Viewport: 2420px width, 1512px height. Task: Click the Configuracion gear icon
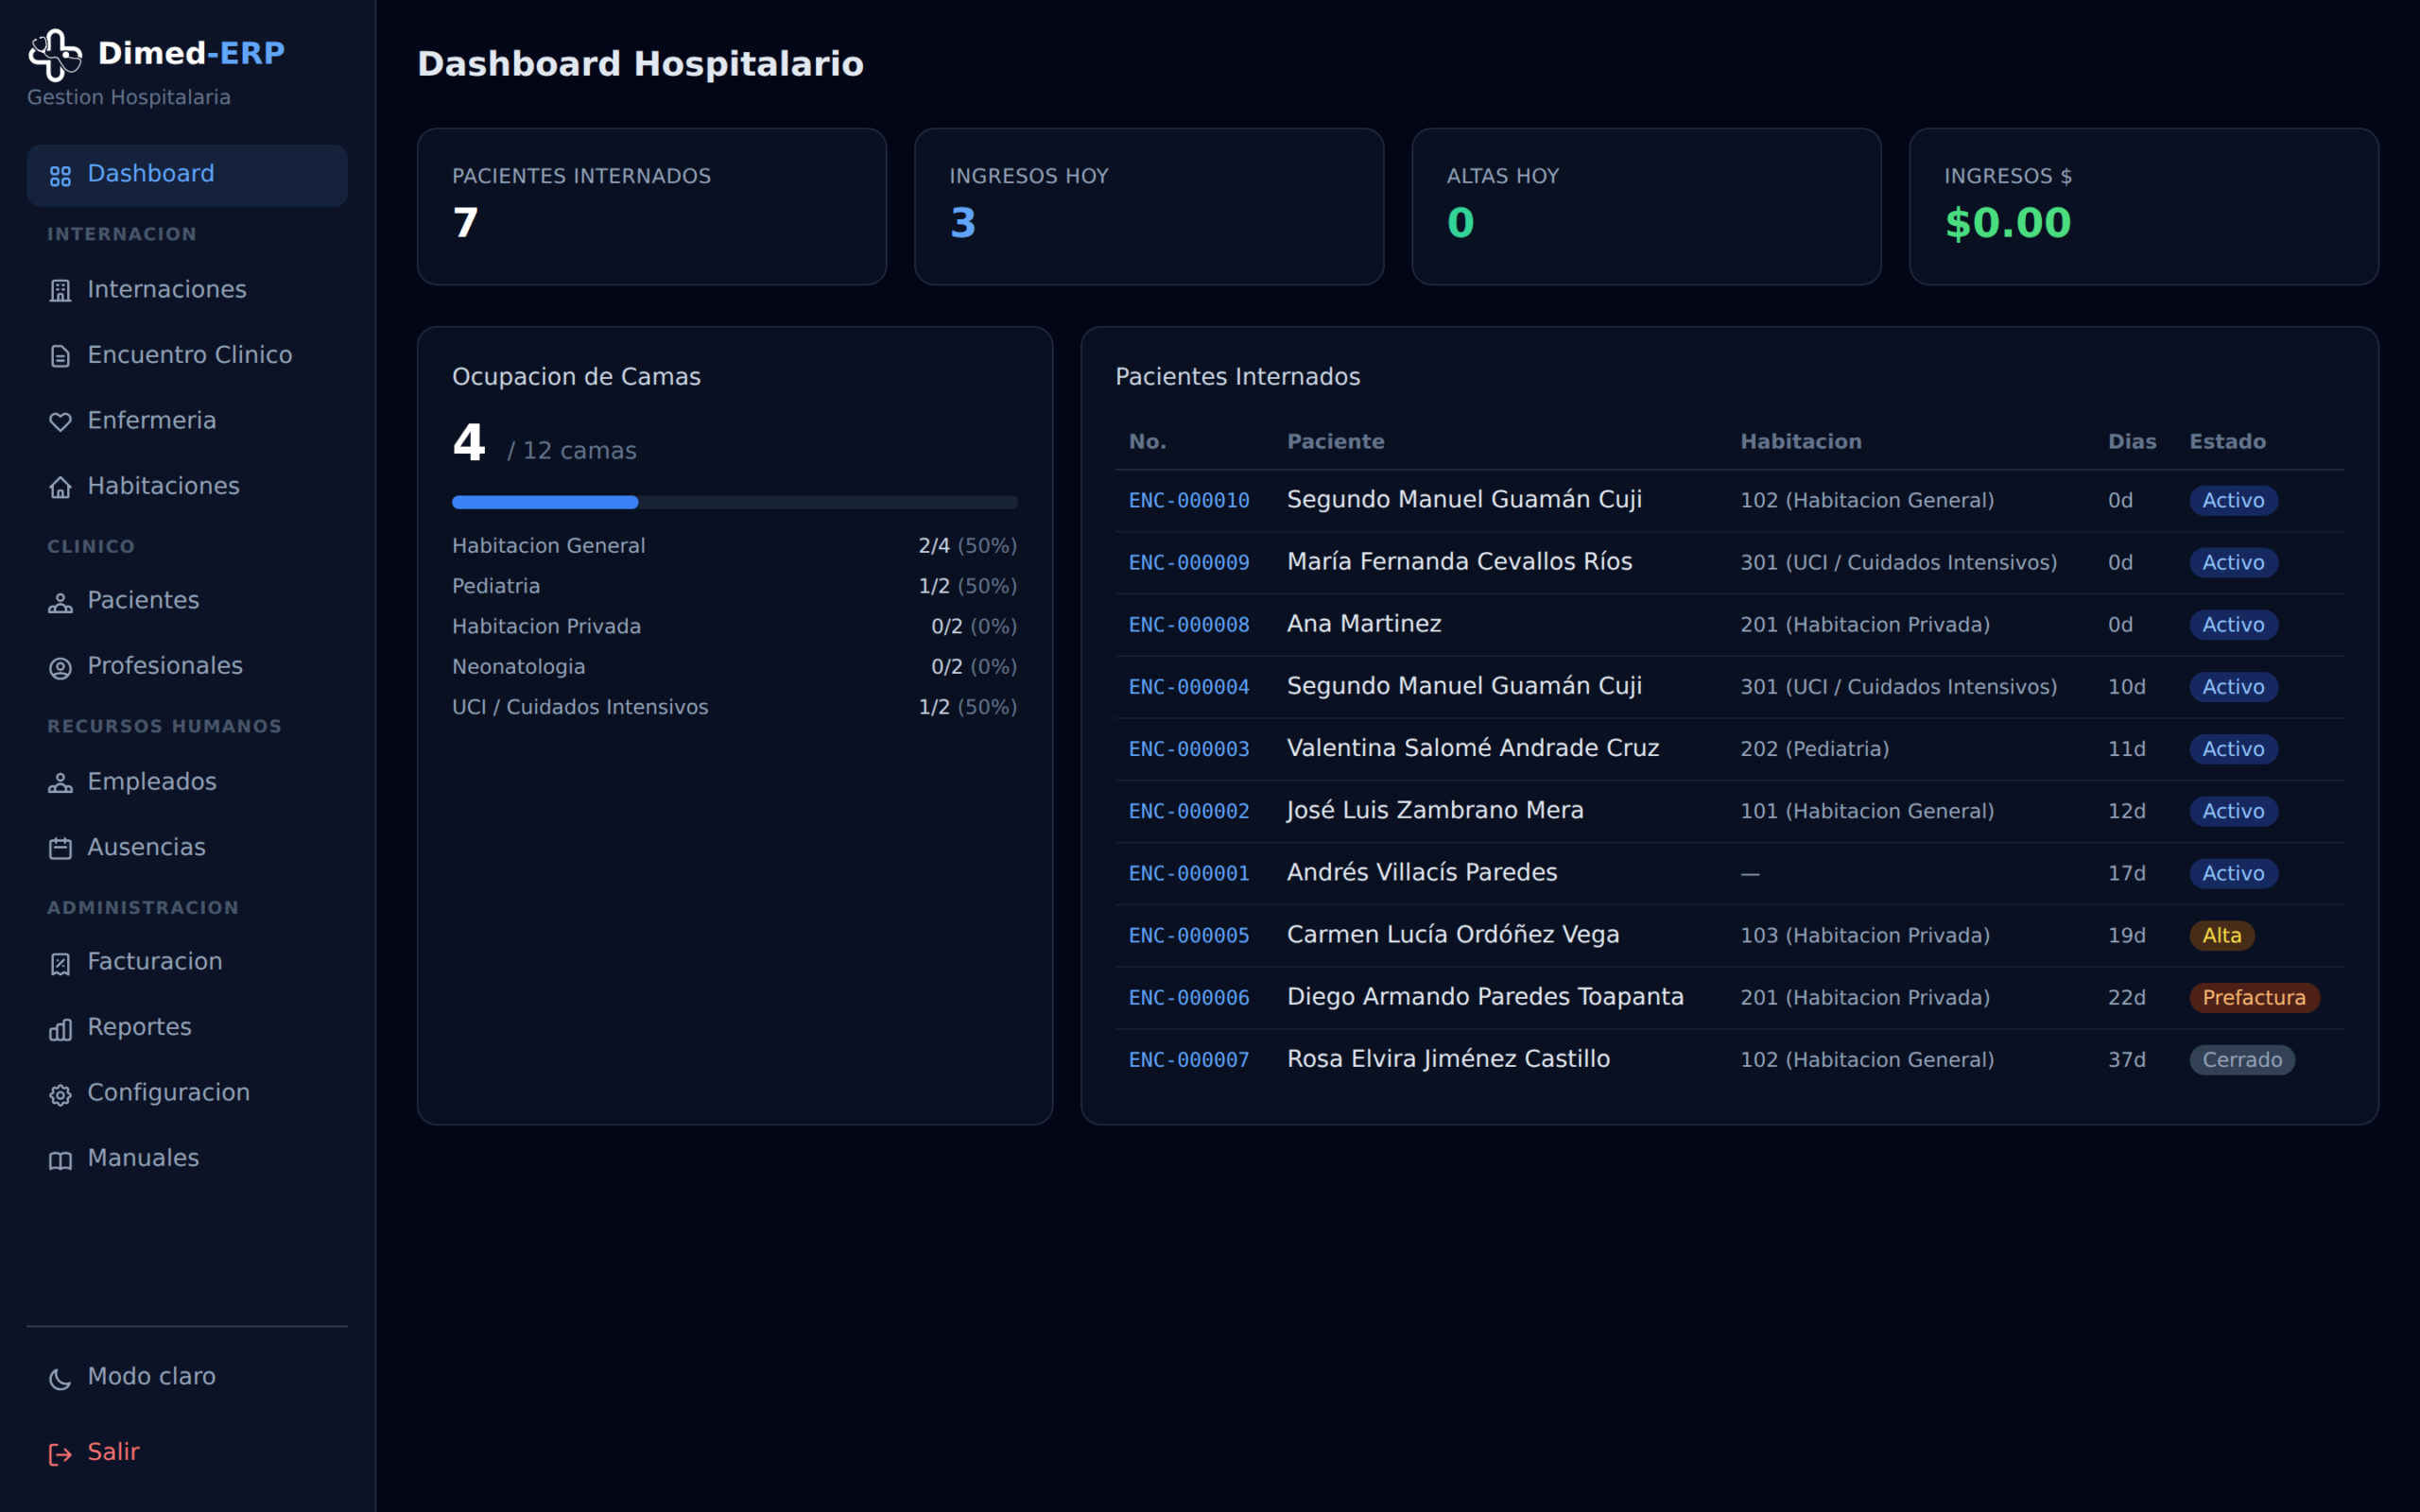(60, 1094)
